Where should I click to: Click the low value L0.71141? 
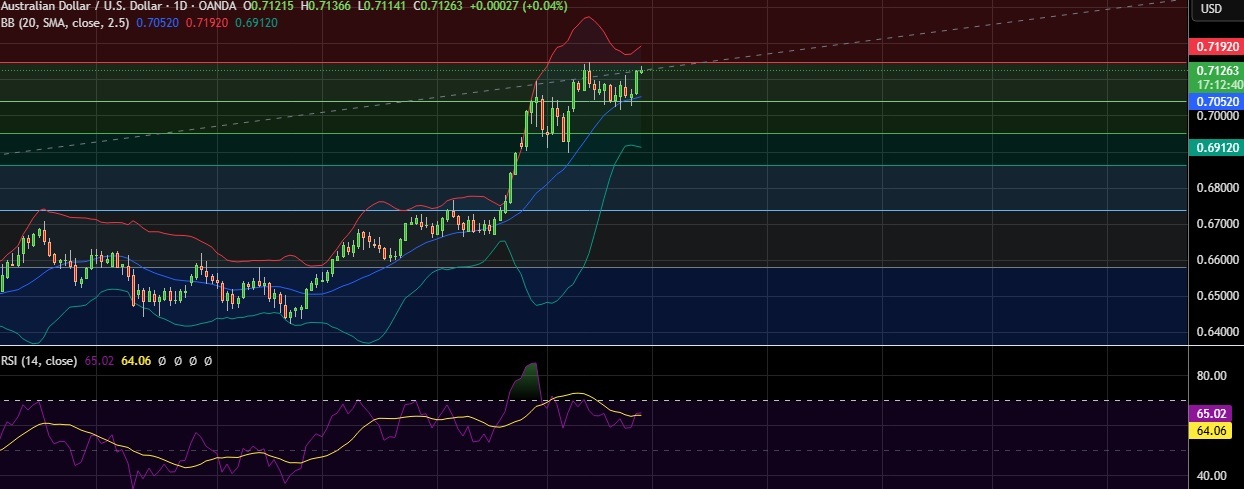pos(383,6)
